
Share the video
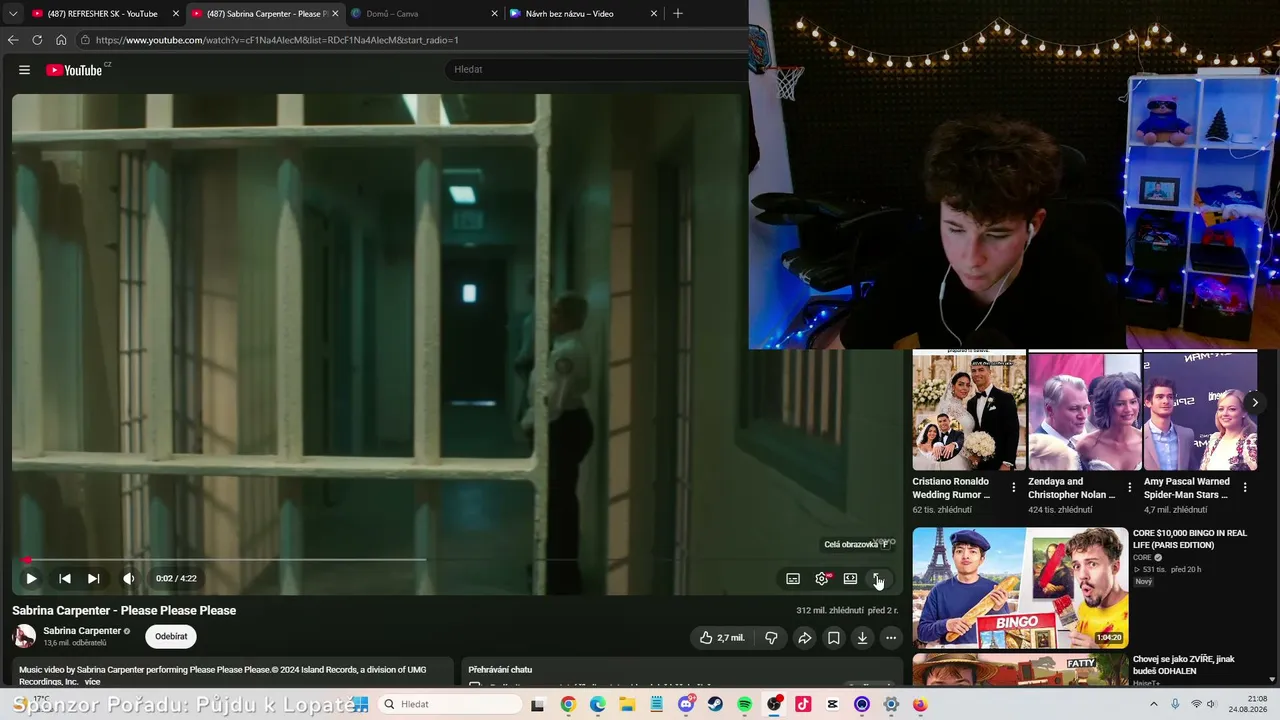pos(804,638)
